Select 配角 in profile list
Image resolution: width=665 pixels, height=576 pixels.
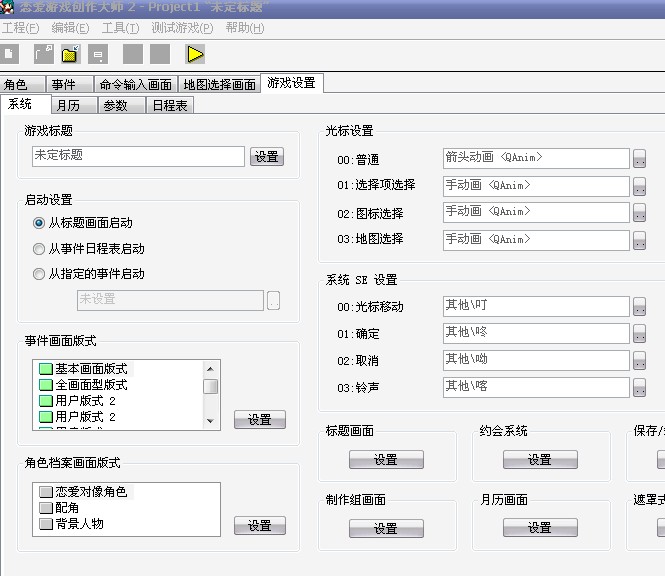67,508
